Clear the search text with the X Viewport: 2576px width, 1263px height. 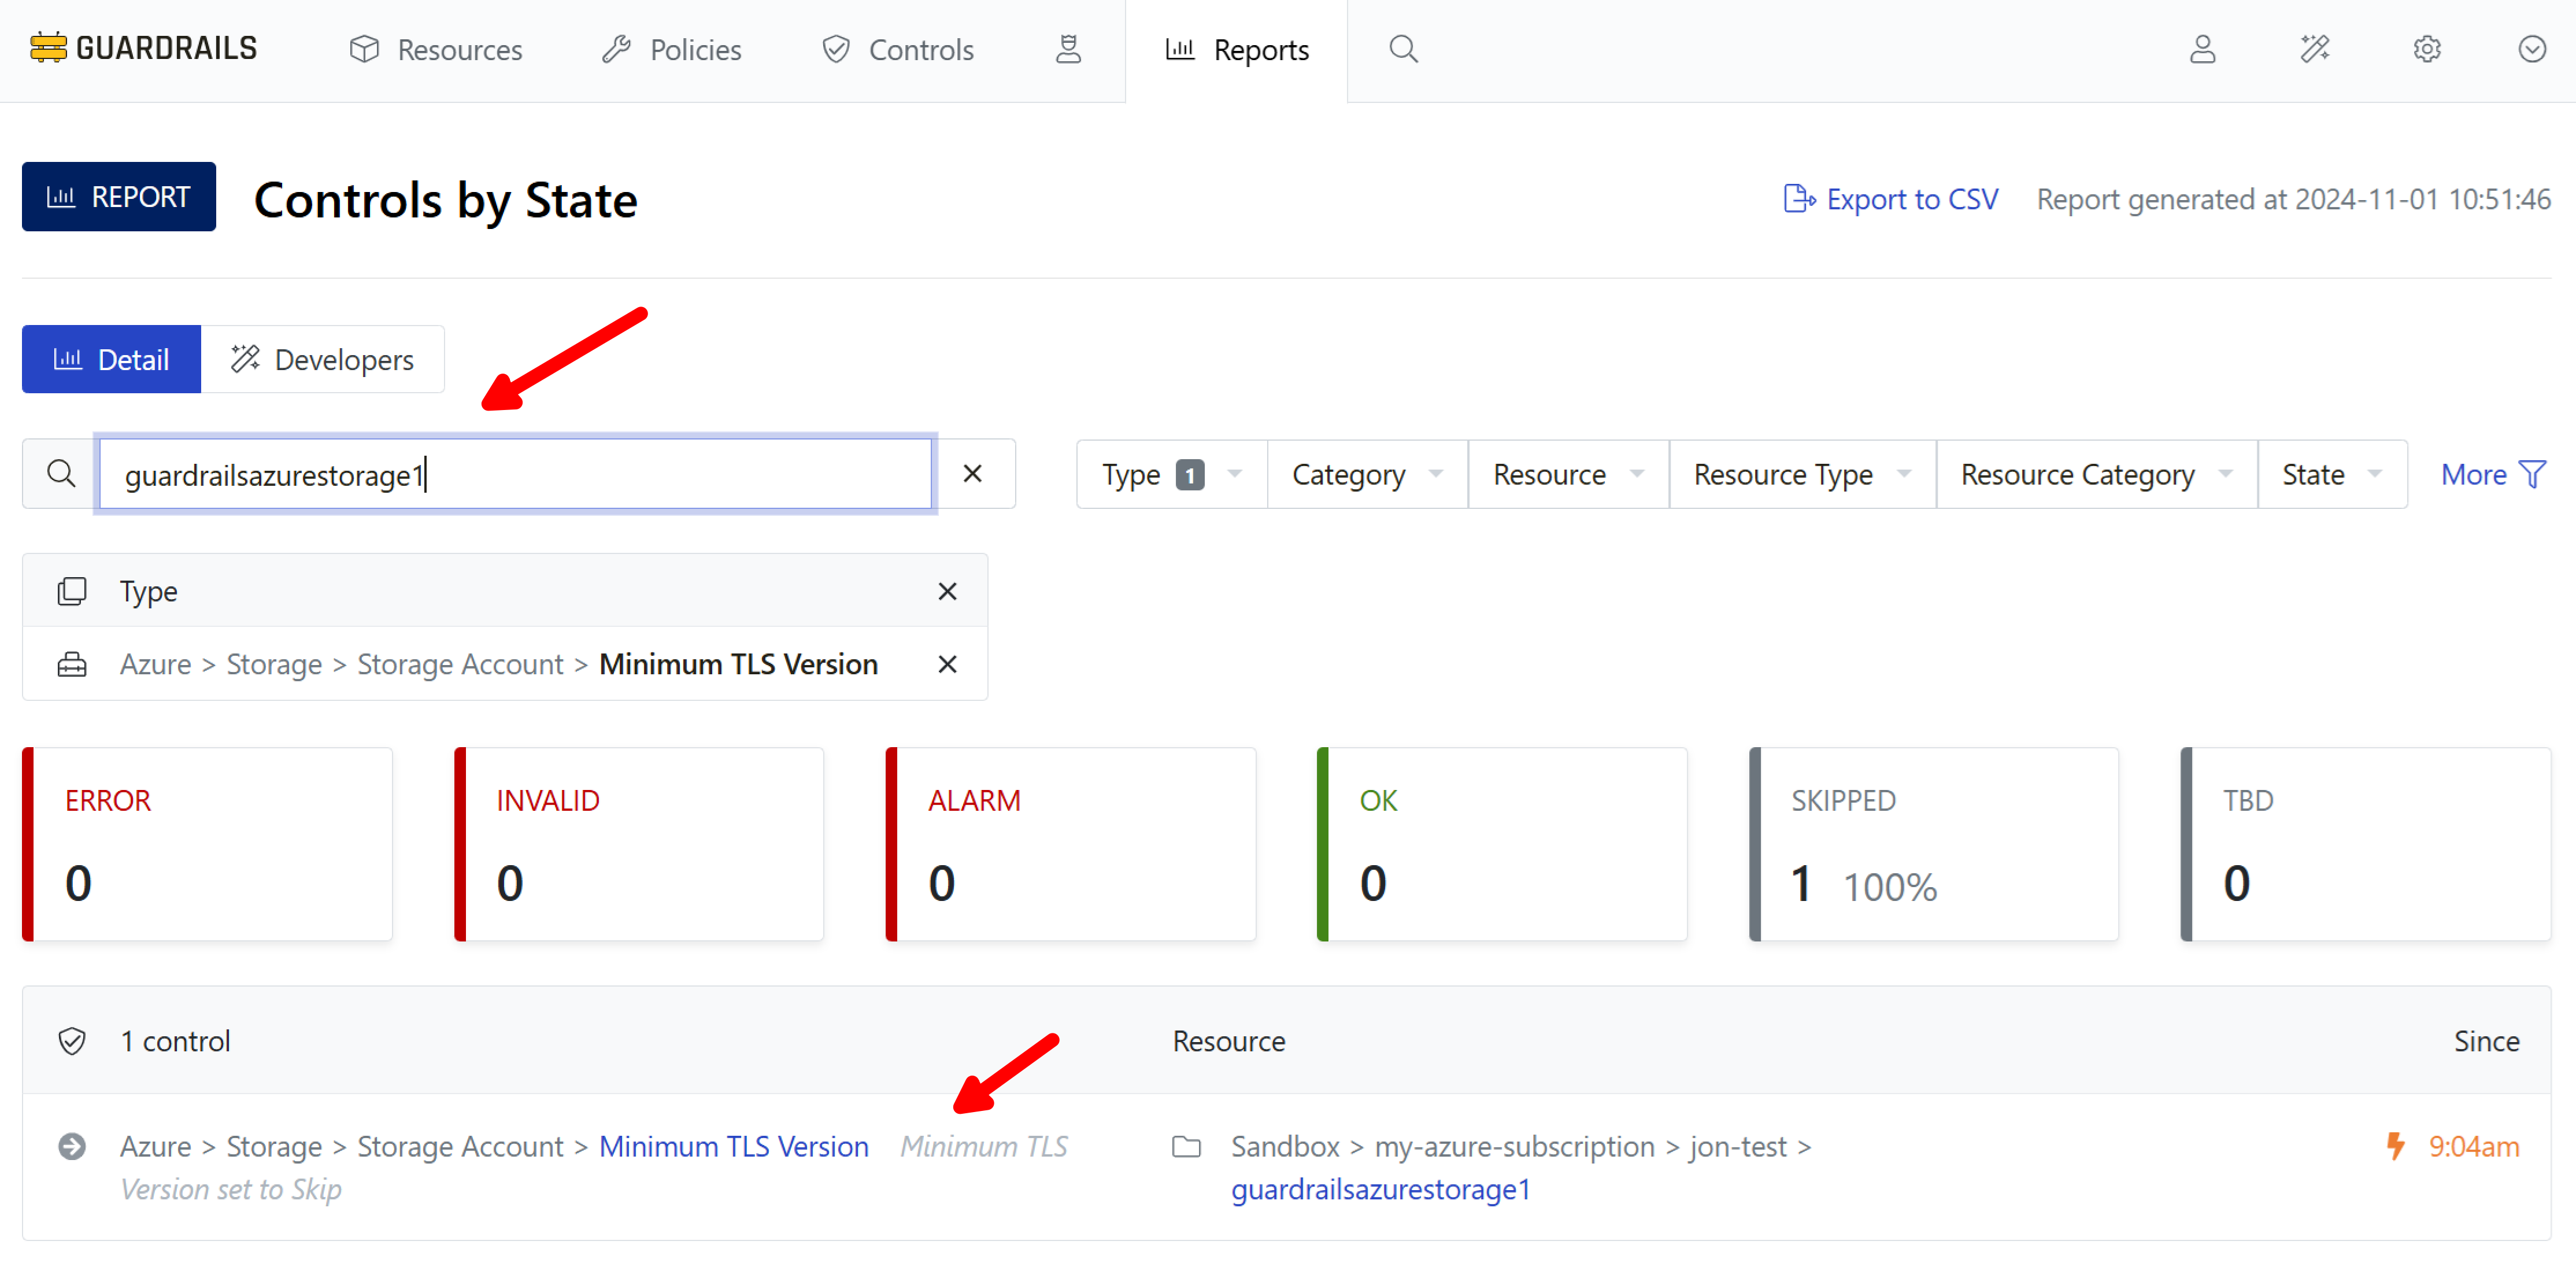tap(972, 474)
